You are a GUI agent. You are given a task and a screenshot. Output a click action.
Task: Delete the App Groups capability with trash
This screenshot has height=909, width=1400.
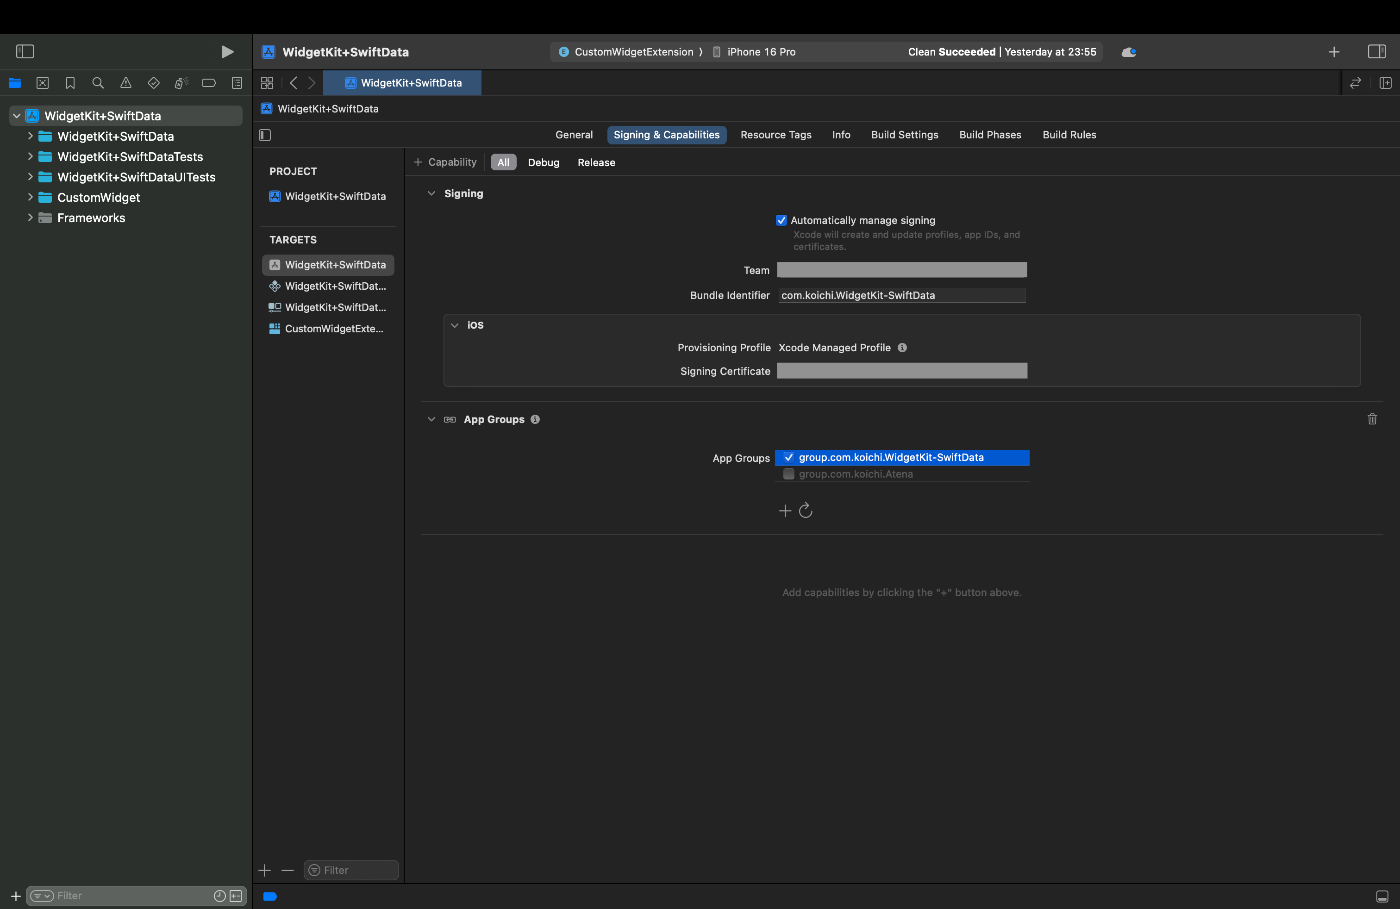(x=1372, y=419)
